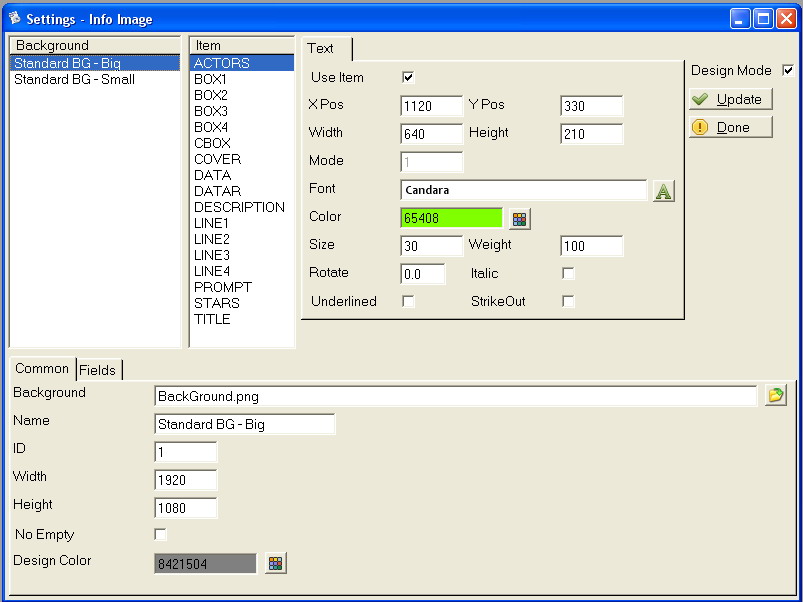Click the gray Design Color field 8421504

click(x=205, y=564)
